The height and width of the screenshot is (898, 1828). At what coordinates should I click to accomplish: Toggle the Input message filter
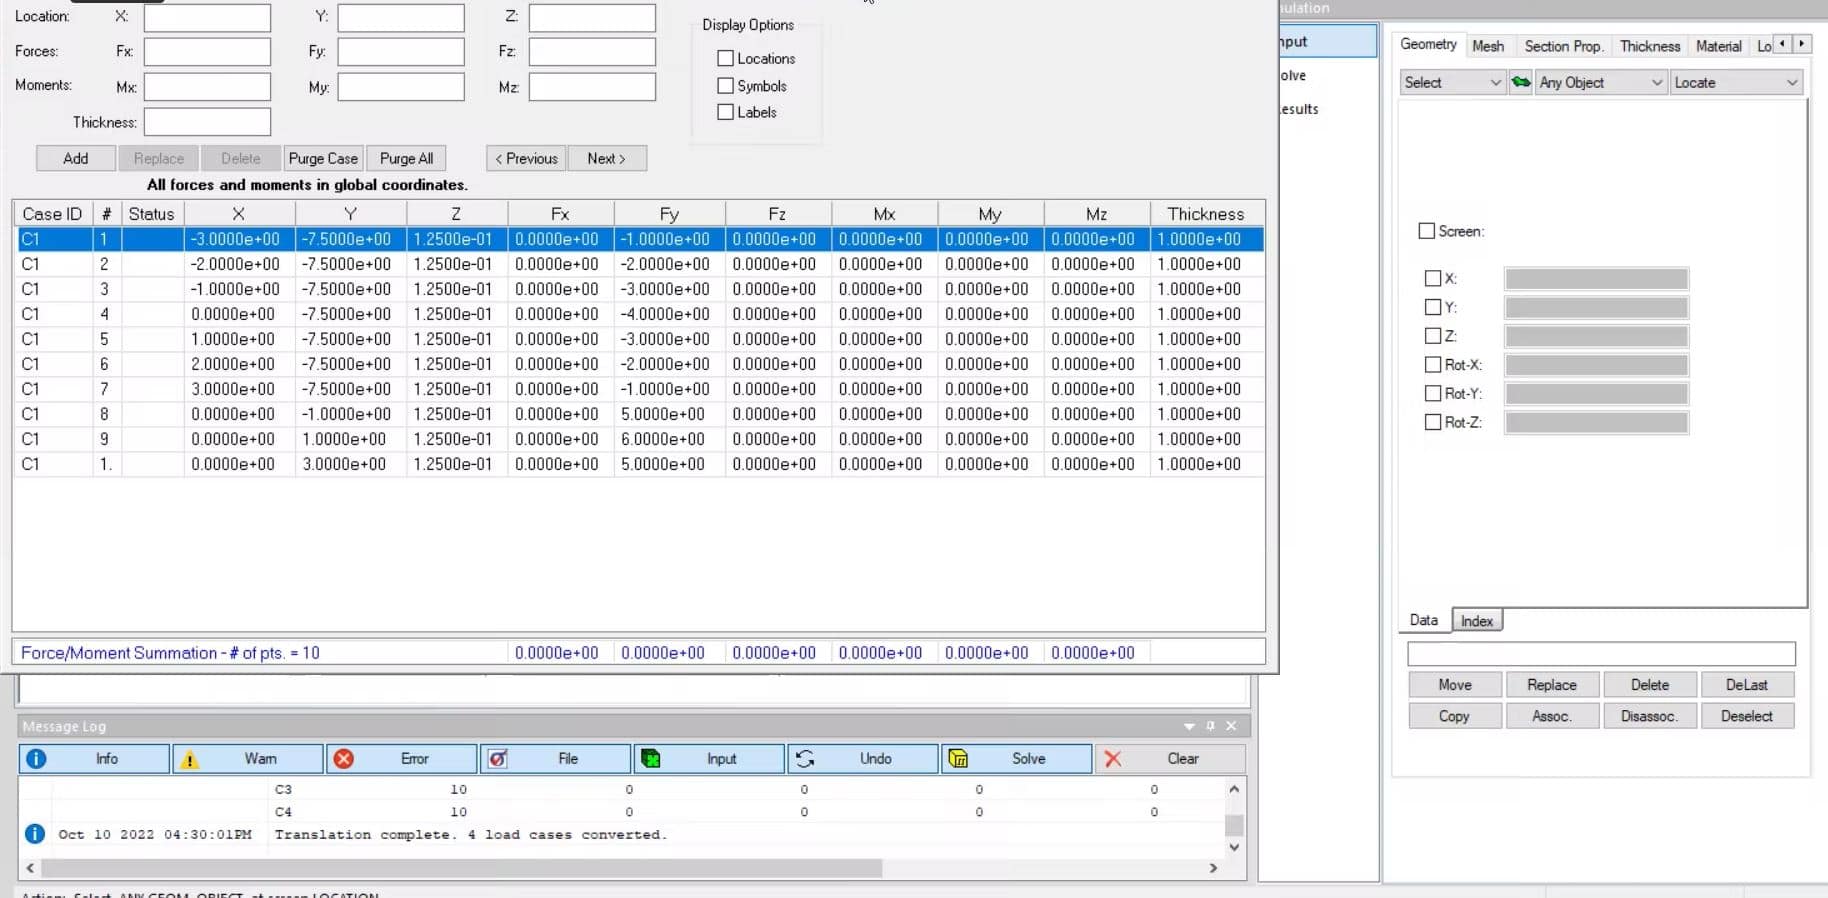(709, 759)
